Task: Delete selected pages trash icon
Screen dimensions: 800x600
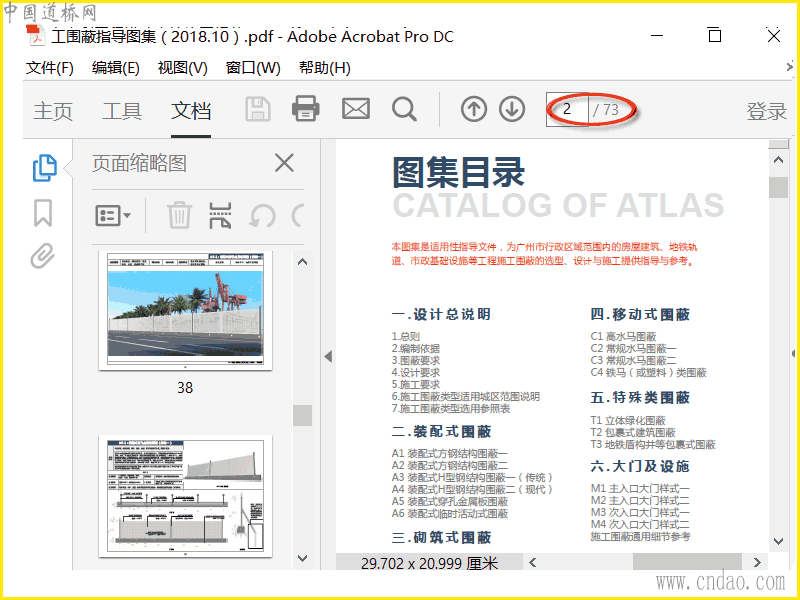Action: pos(179,215)
